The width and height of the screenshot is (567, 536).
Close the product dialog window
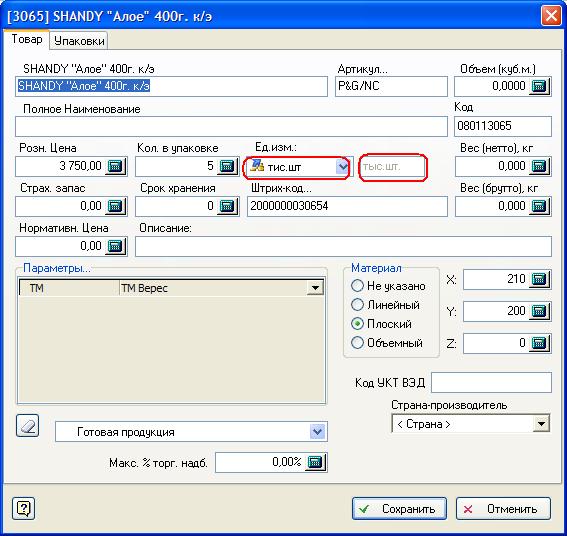coord(551,16)
